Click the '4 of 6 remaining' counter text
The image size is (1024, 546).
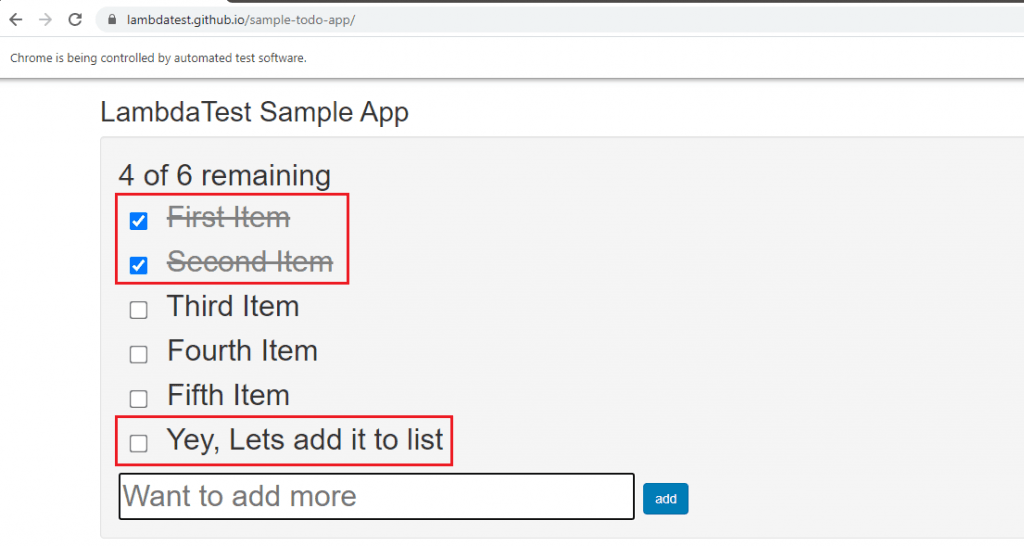coord(224,175)
